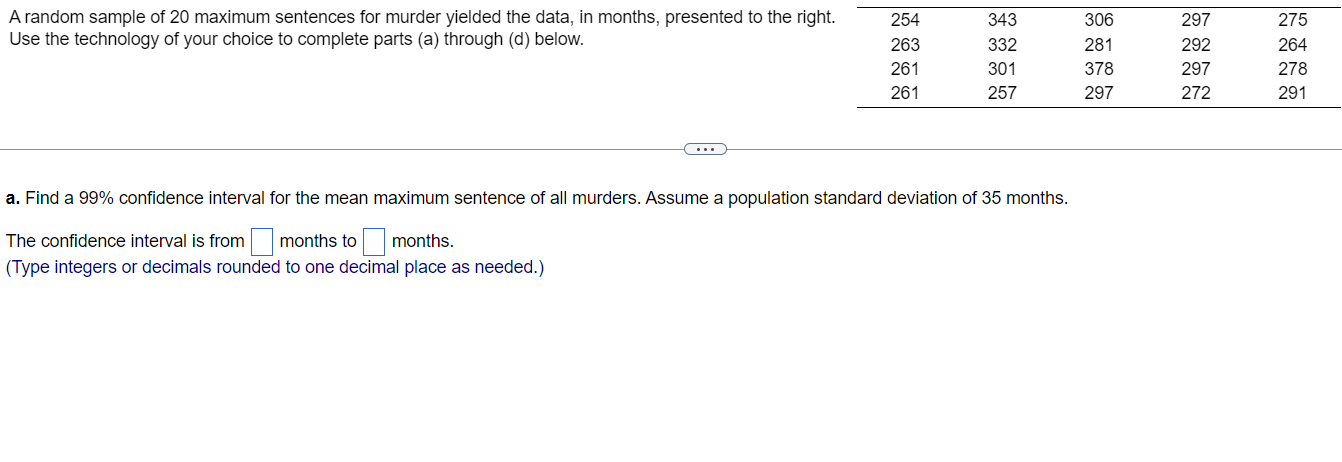Select data value 378 in the table
Screen dimensions: 1342x462
tap(1099, 69)
